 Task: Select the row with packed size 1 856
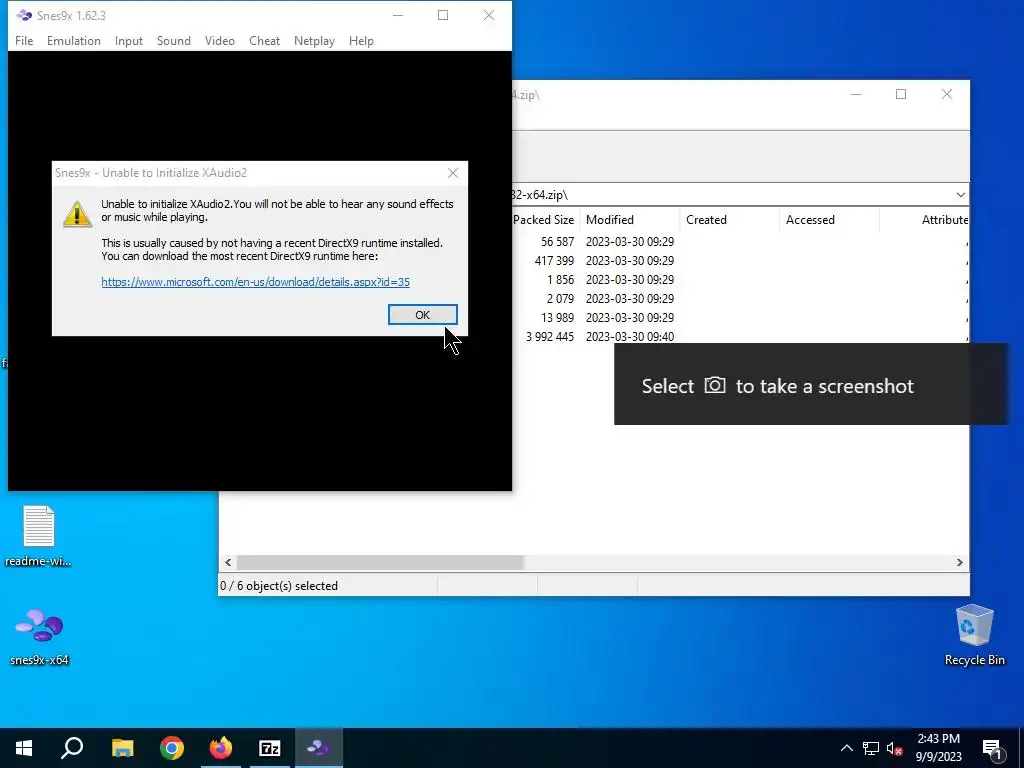point(741,280)
